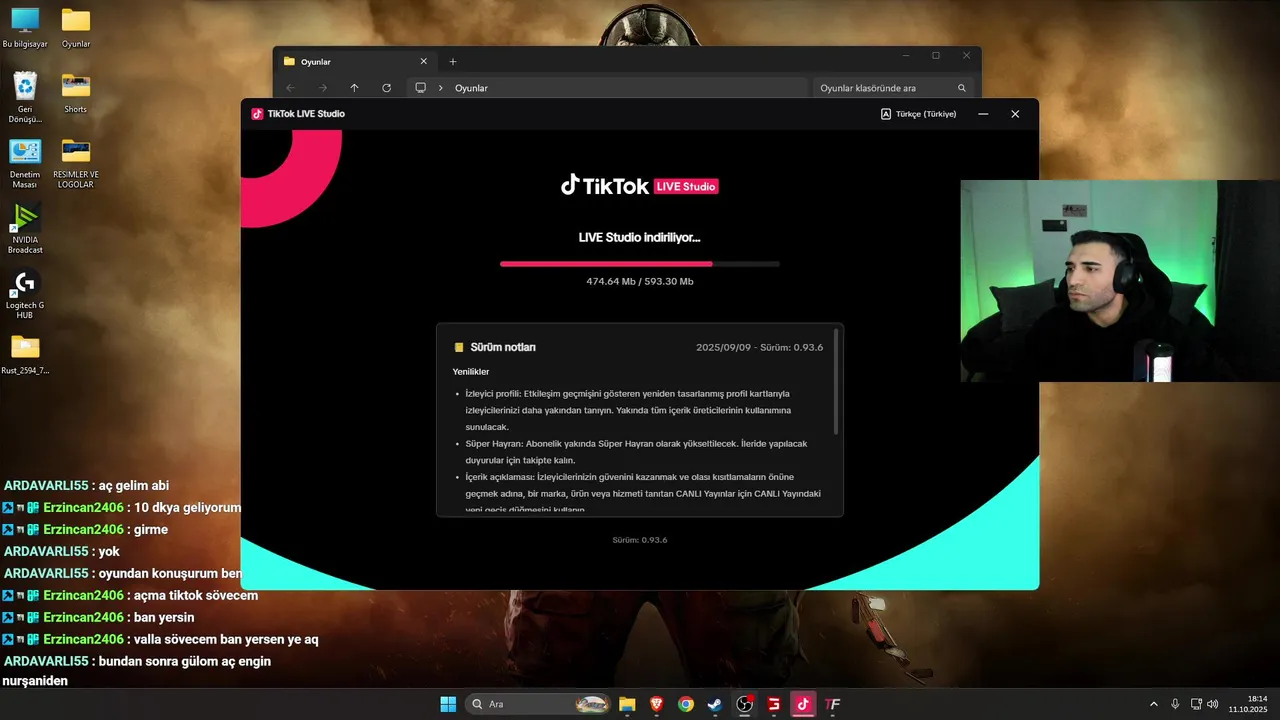The height and width of the screenshot is (720, 1280).
Task: Click the taskbar search box Ara
Action: [536, 704]
